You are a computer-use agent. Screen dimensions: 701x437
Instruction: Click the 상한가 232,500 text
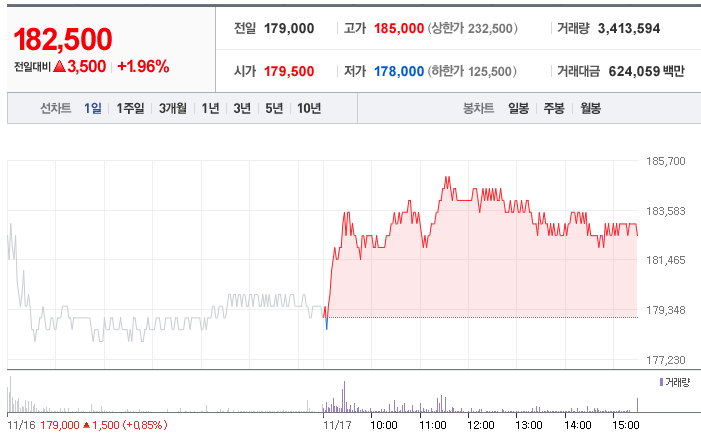coord(473,28)
